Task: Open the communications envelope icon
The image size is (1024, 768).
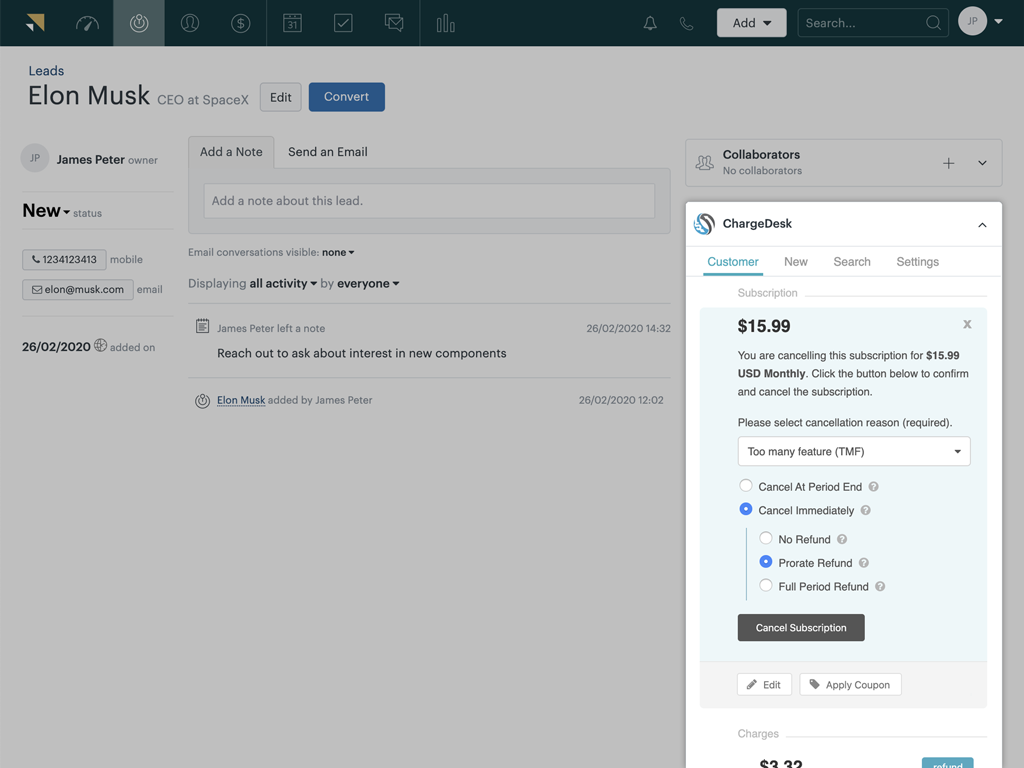Action: [394, 23]
